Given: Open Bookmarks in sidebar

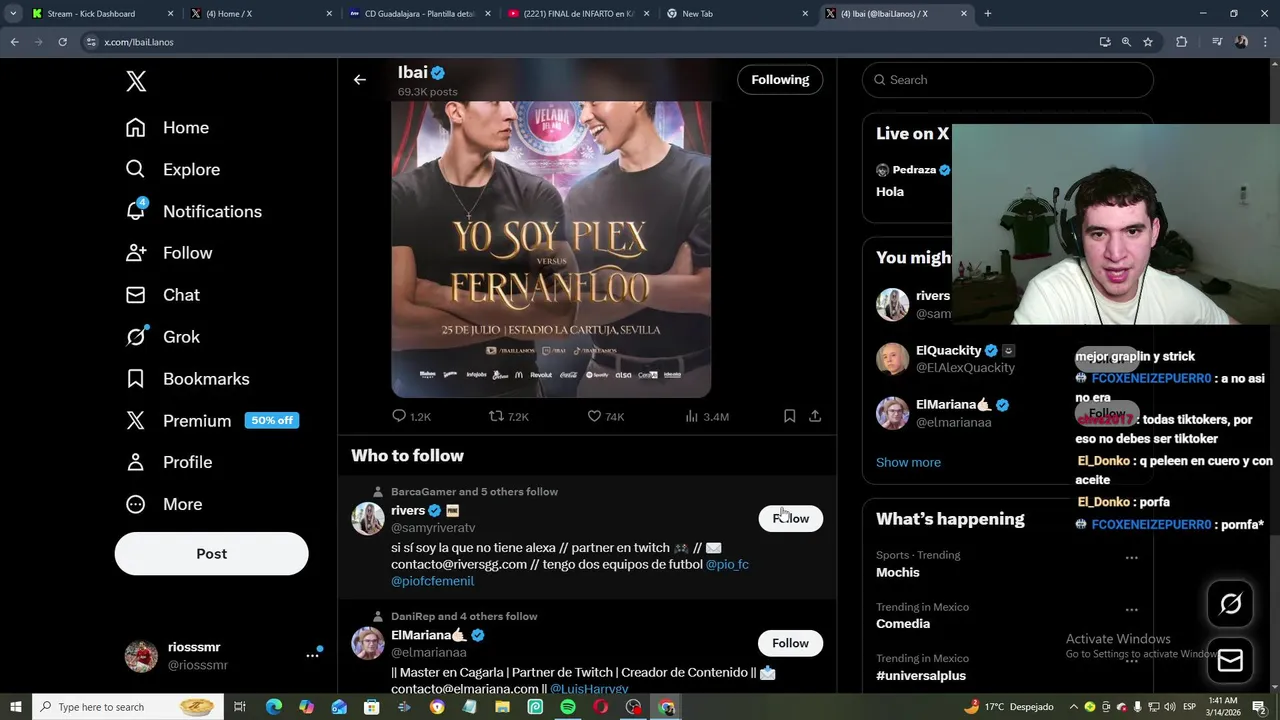Looking at the screenshot, I should click(x=188, y=379).
